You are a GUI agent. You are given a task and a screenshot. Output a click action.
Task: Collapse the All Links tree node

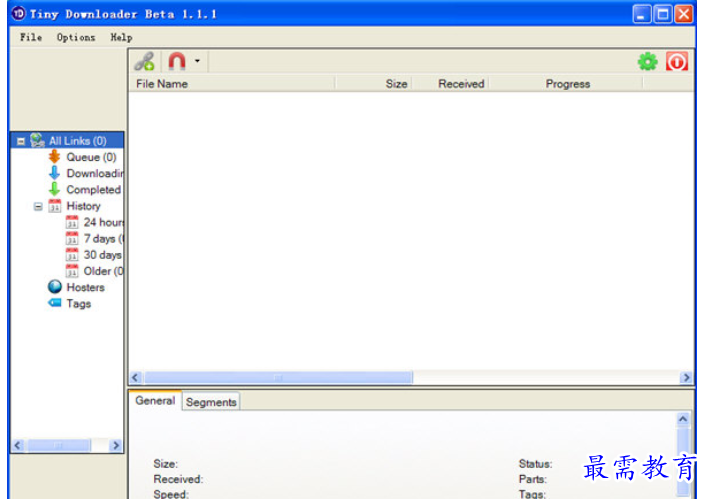[21, 141]
